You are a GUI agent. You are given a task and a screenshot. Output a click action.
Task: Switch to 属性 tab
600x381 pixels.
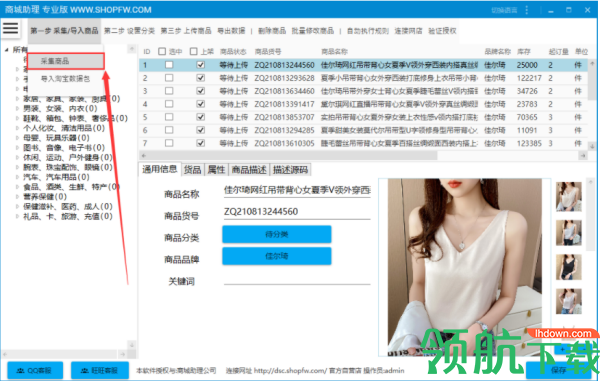216,170
